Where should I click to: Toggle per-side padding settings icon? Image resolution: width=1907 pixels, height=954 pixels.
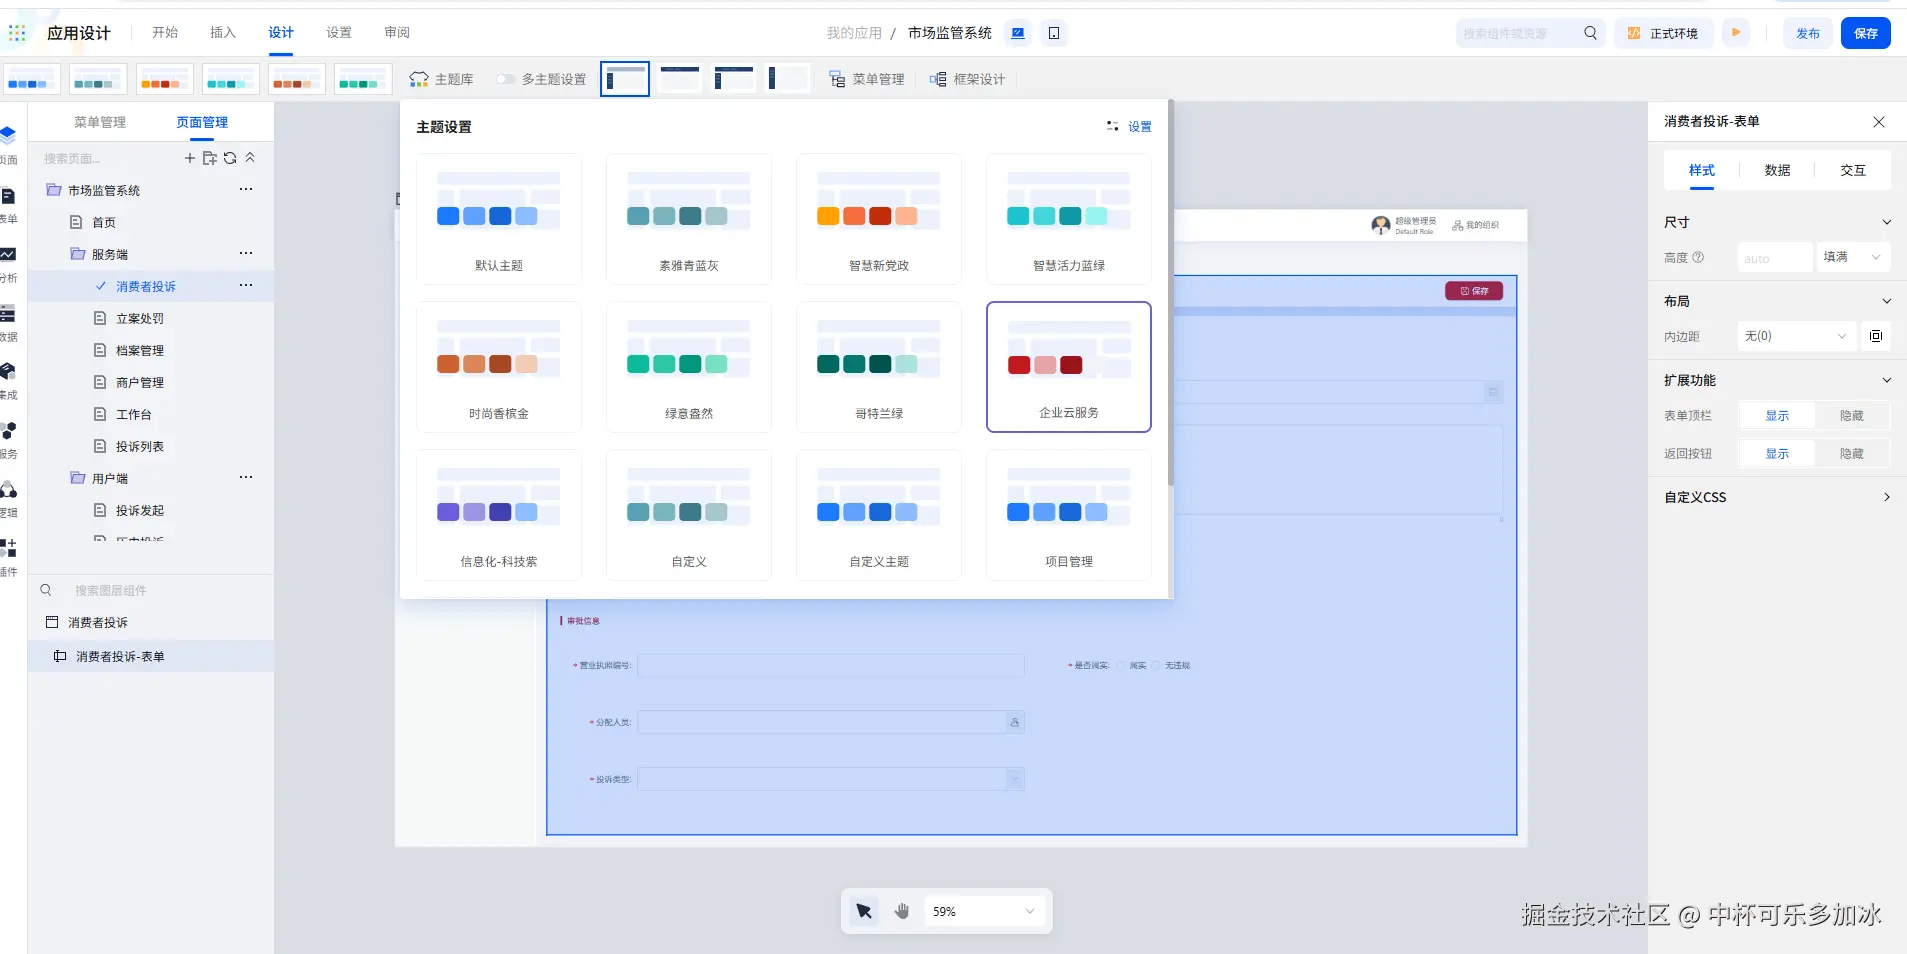tap(1876, 336)
